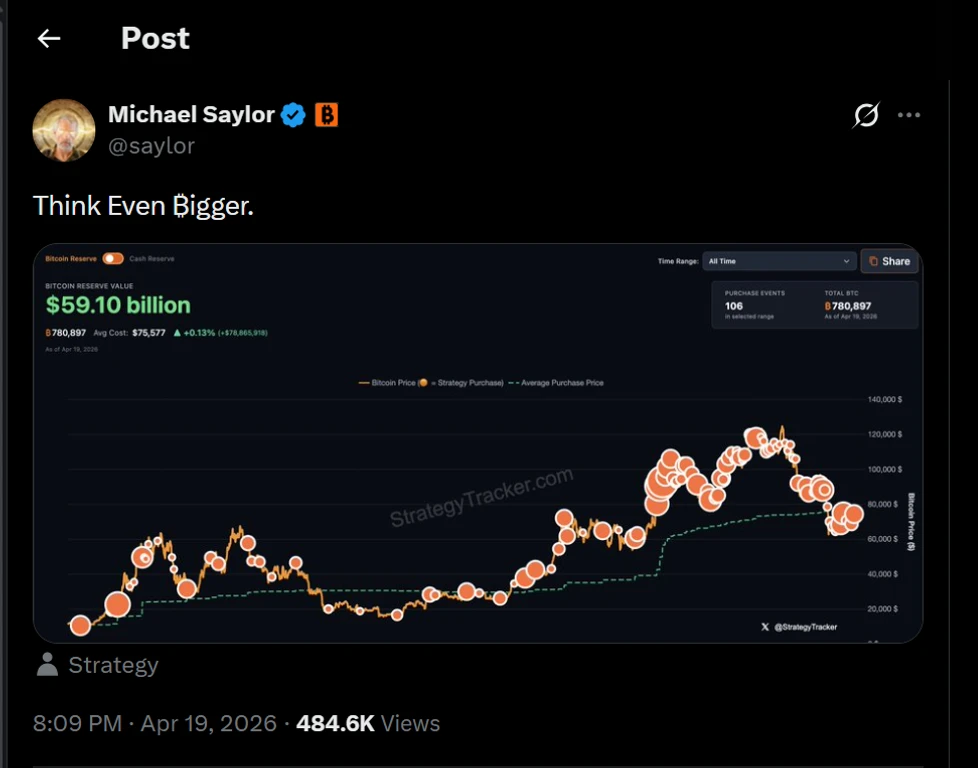This screenshot has height=768, width=978.
Task: Click the Apr 19, 2026 timestamp
Action: 208,724
